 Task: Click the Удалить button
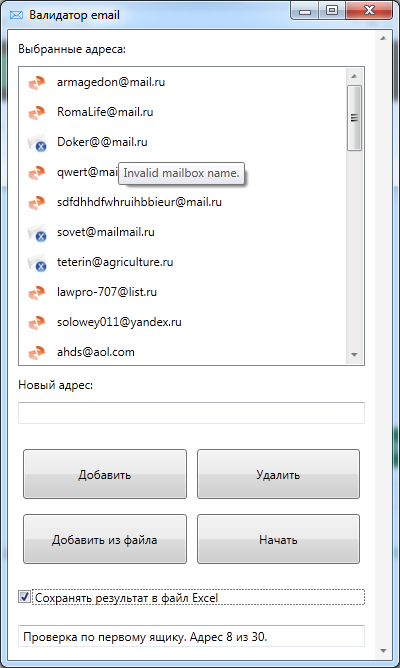point(278,474)
